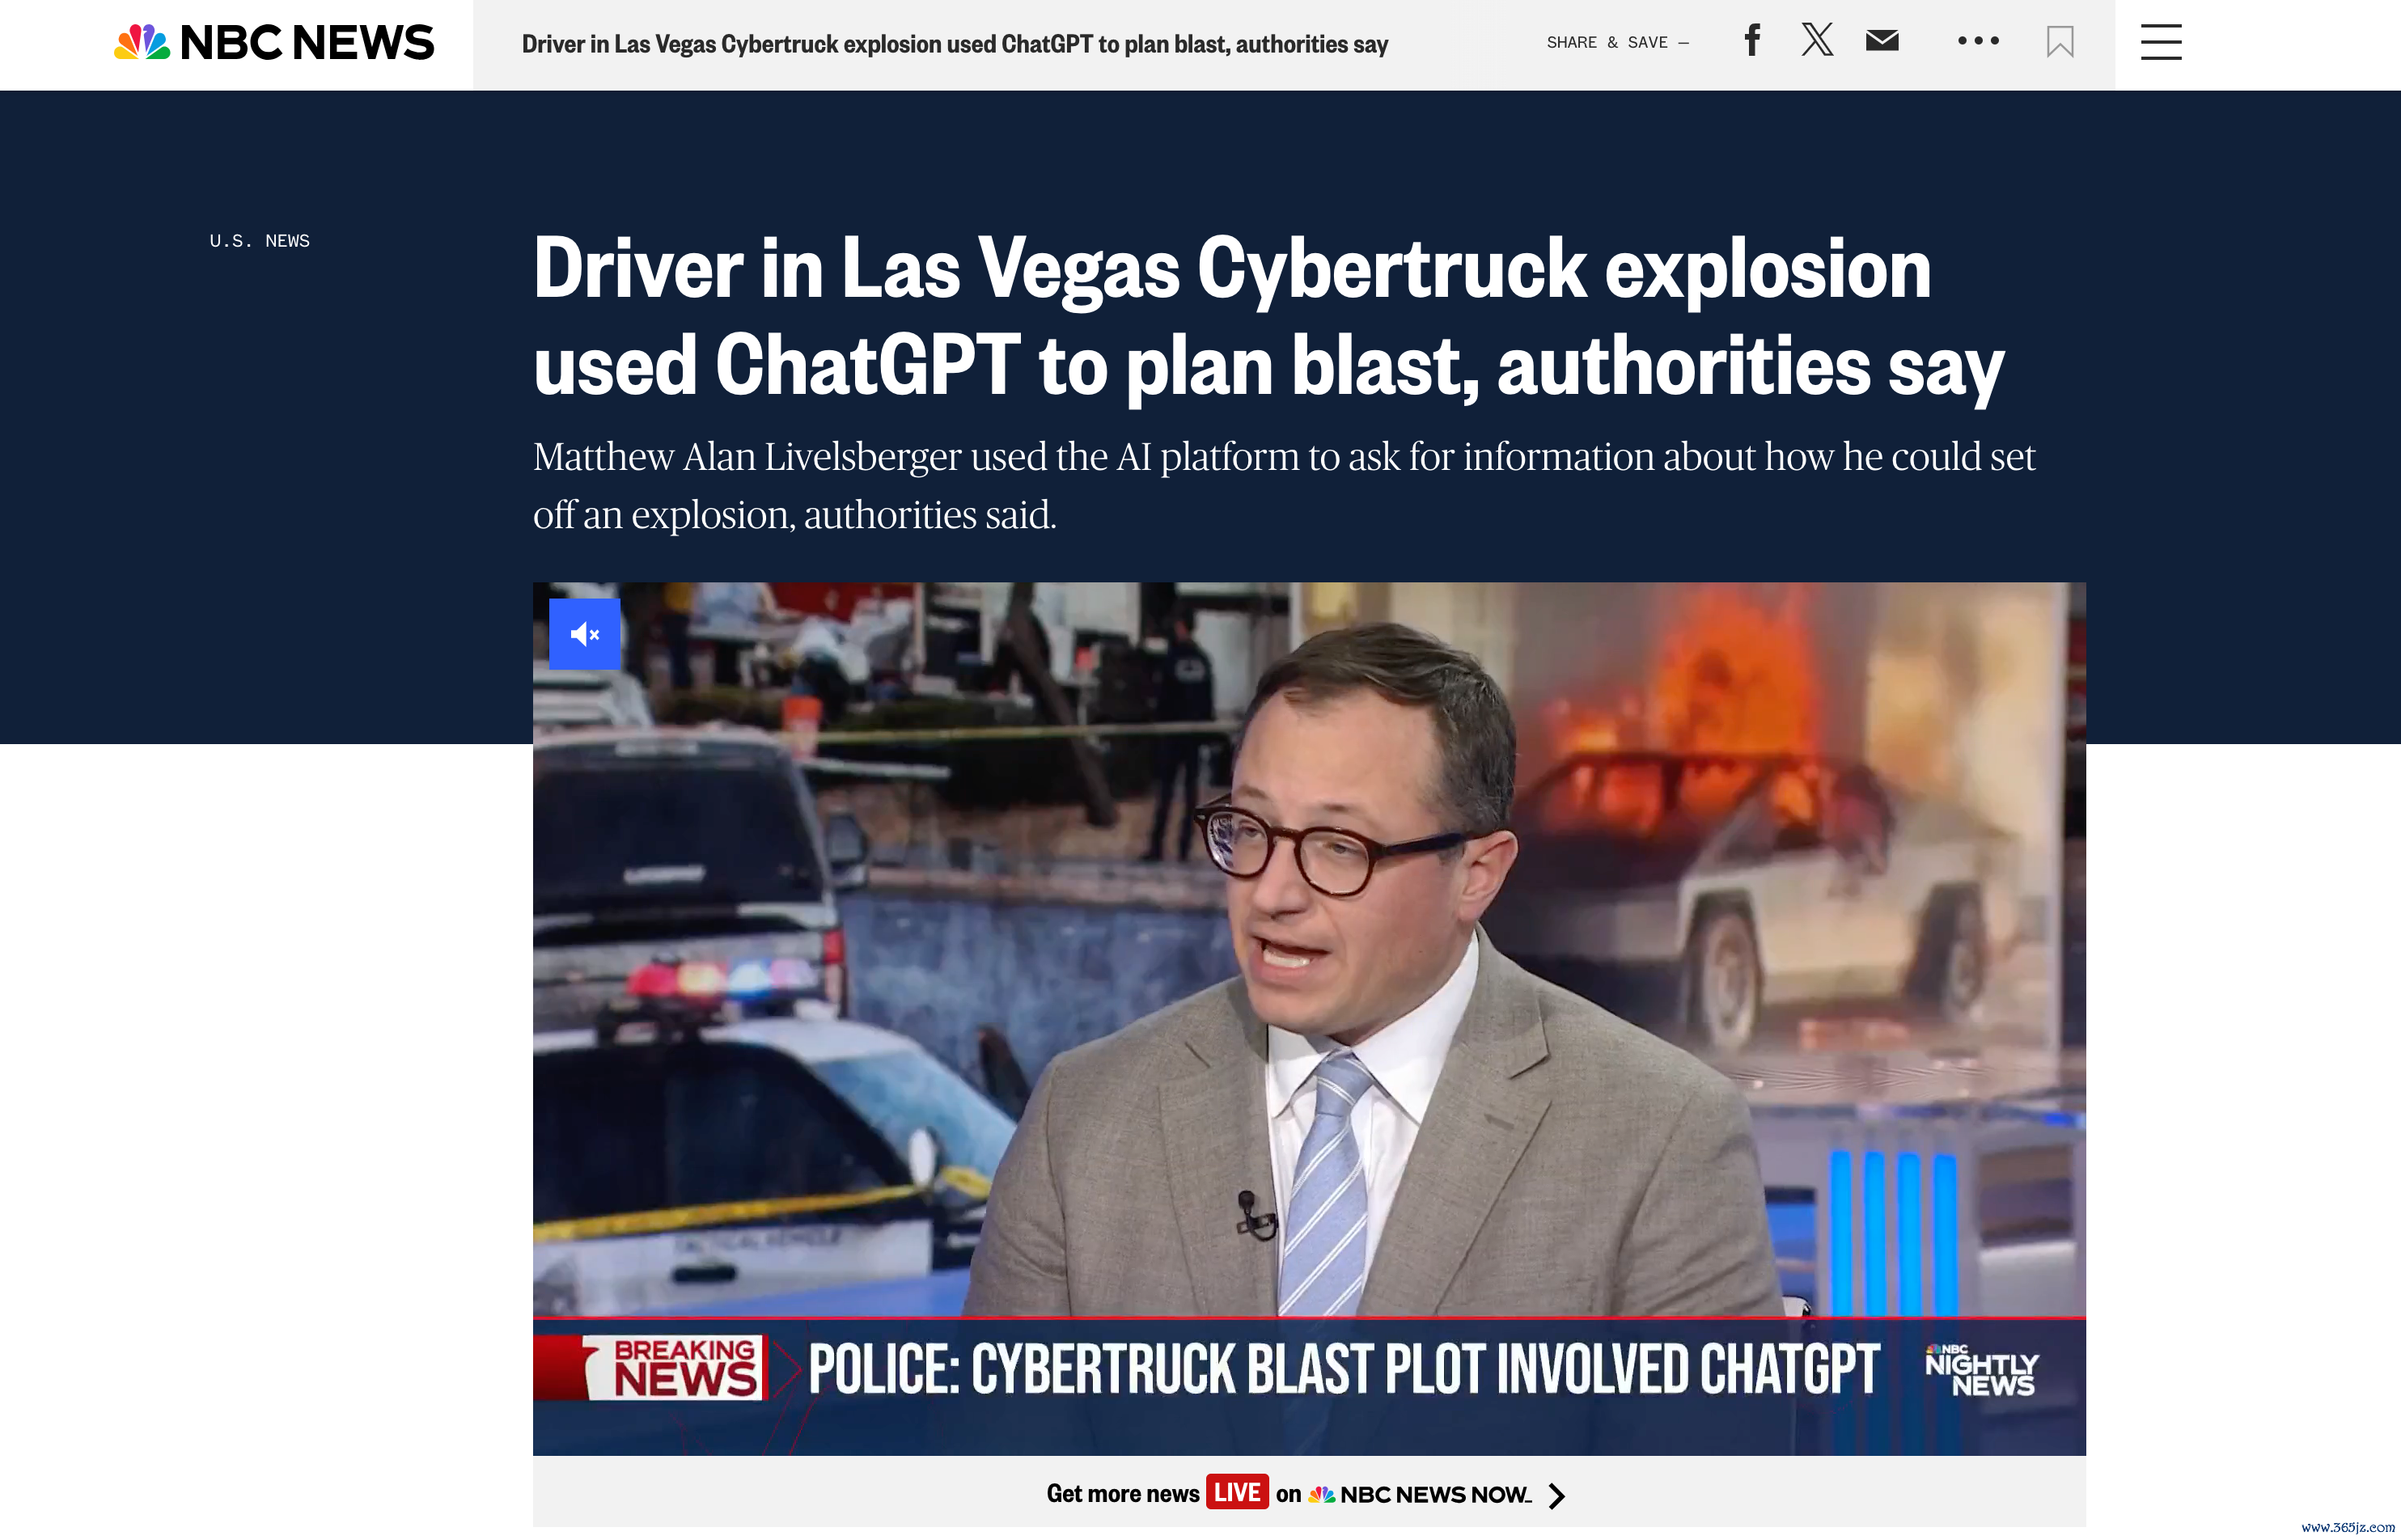Viewport: 2401px width, 1540px height.
Task: Open more sharing options (three dots)
Action: [1978, 41]
